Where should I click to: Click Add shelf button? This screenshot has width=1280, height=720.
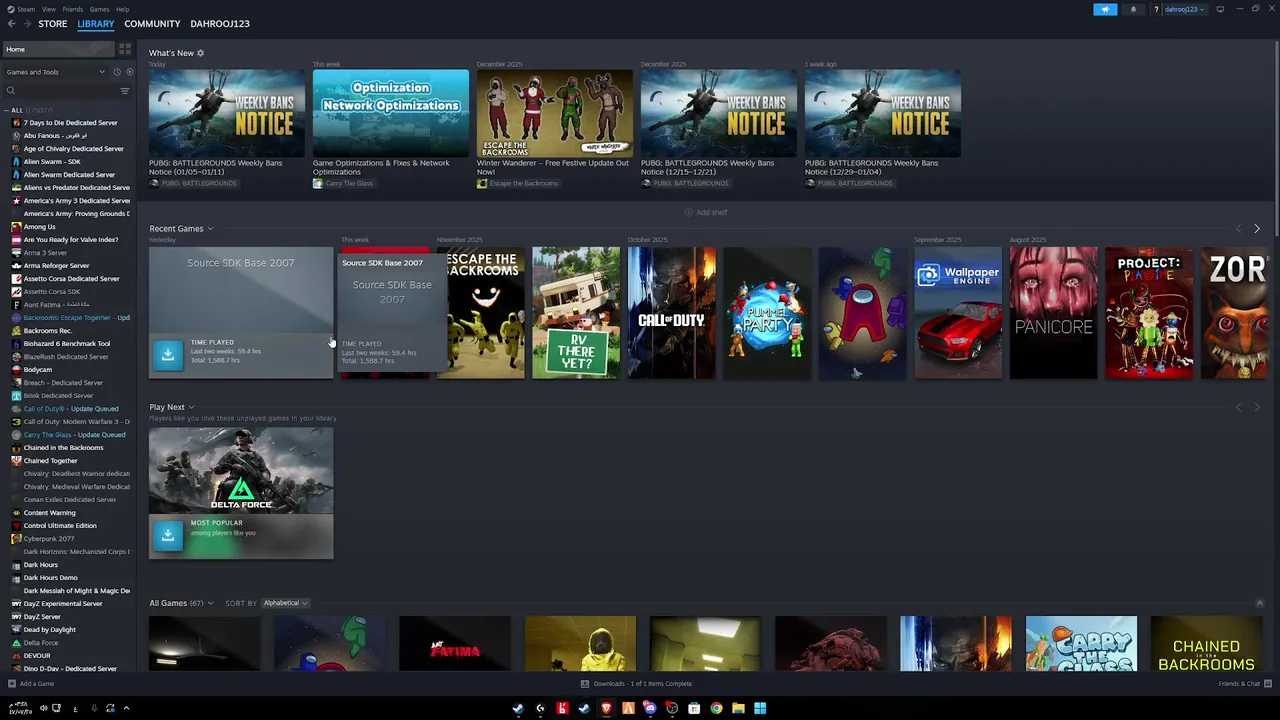coord(706,212)
